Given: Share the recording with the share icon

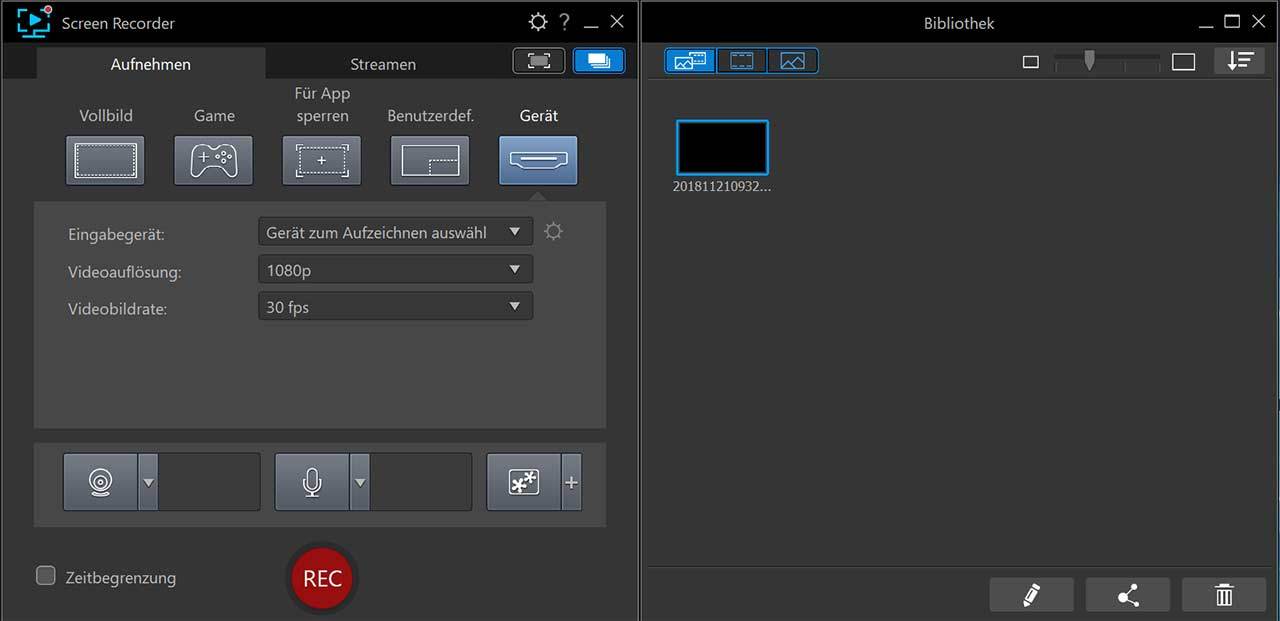Looking at the screenshot, I should [x=1128, y=595].
